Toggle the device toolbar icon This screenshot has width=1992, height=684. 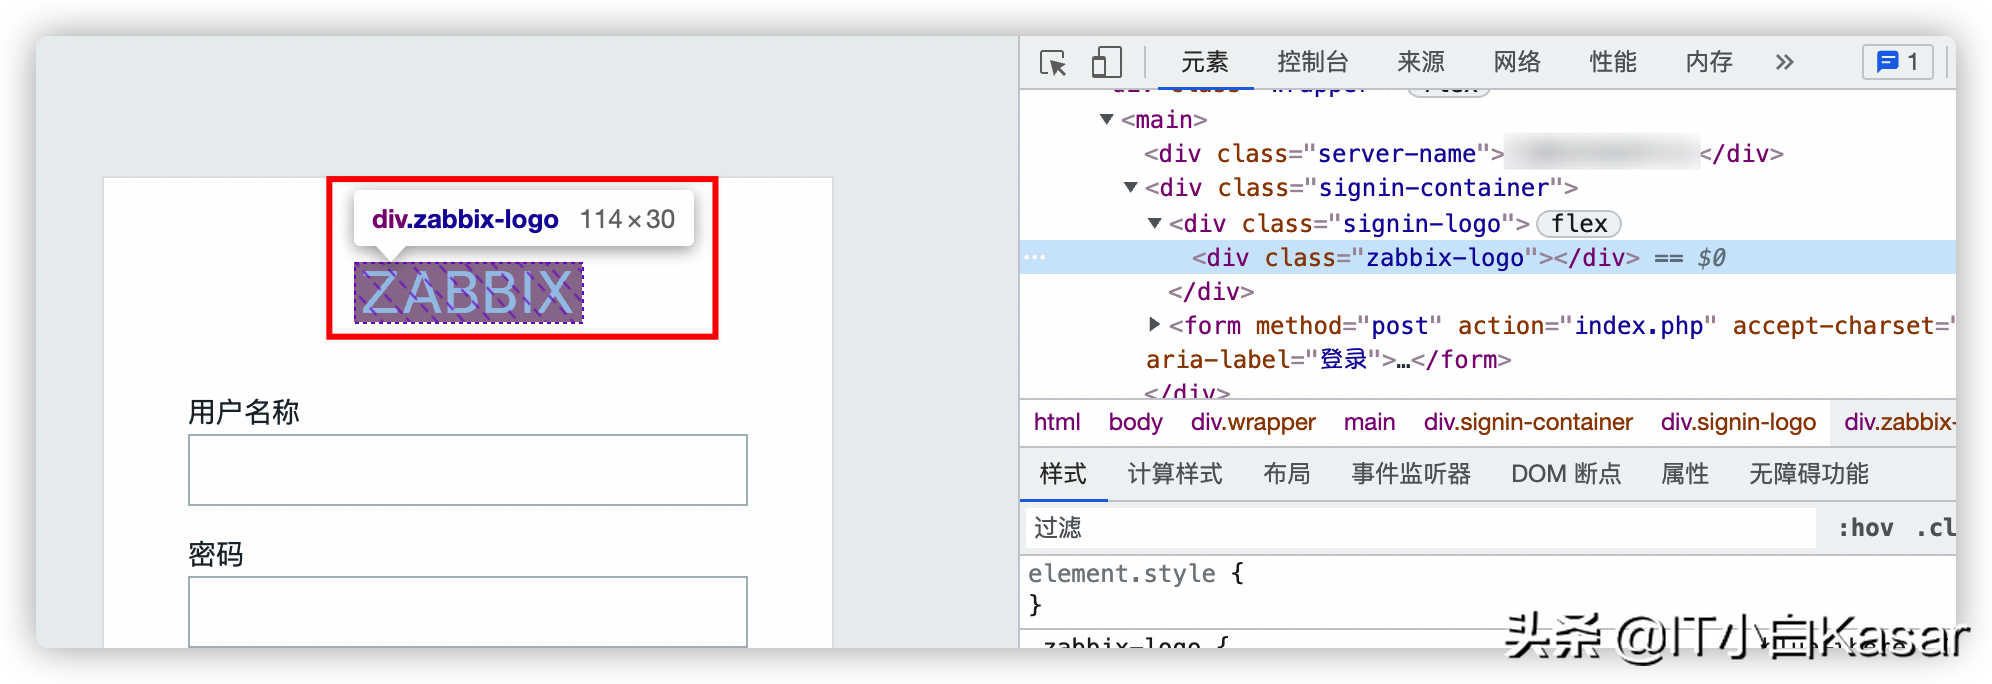(1106, 62)
